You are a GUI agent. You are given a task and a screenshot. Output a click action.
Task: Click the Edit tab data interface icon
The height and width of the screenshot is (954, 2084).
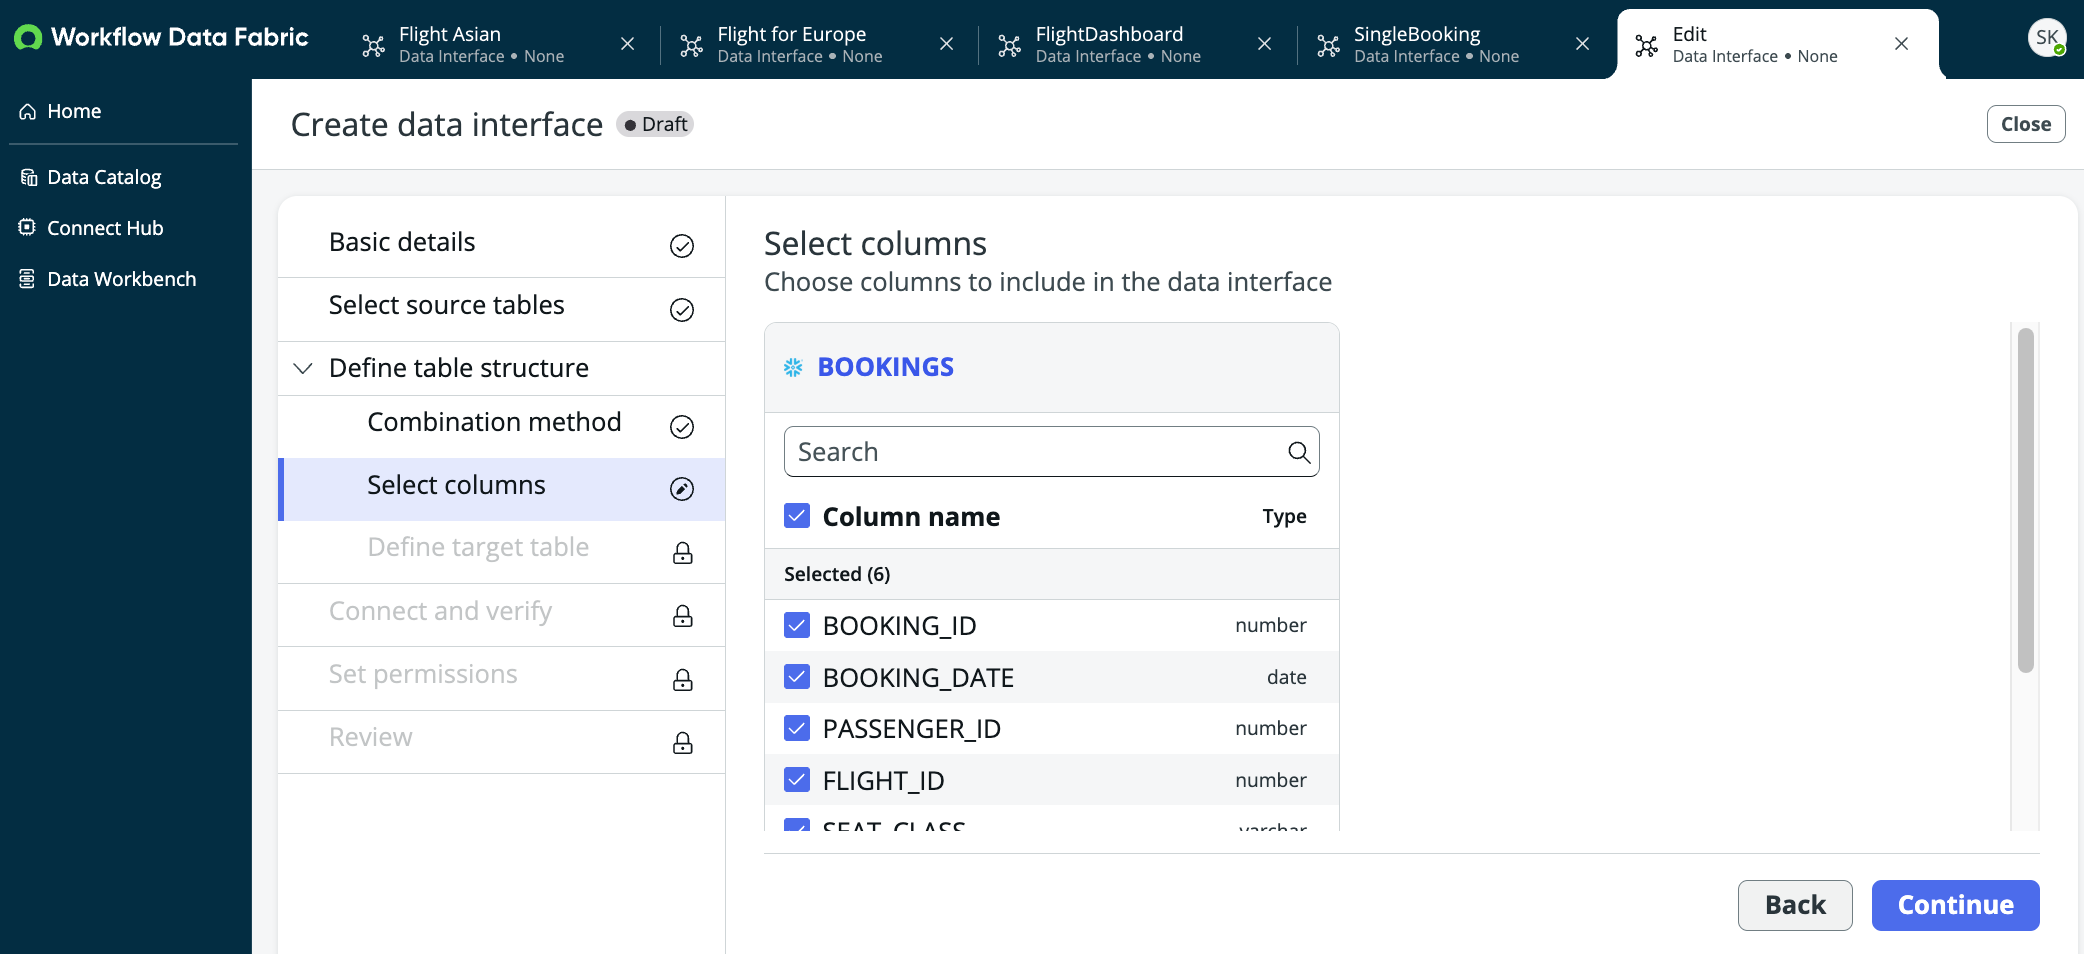pos(1646,45)
